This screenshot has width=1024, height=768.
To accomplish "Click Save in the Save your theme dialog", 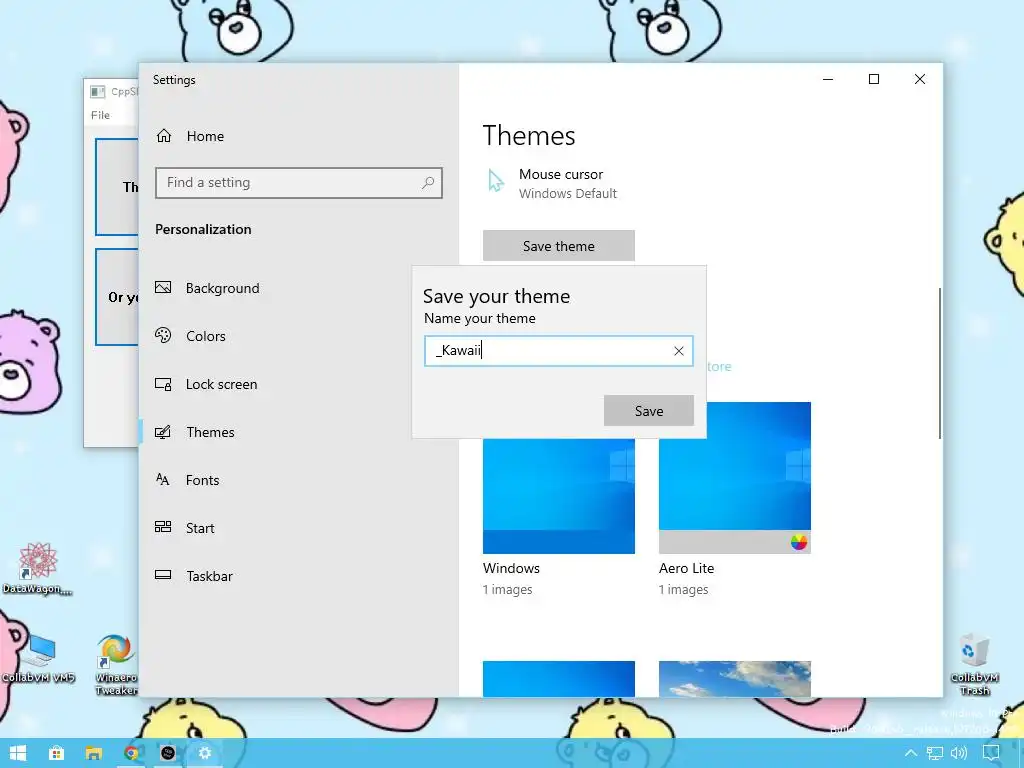I will 648,411.
